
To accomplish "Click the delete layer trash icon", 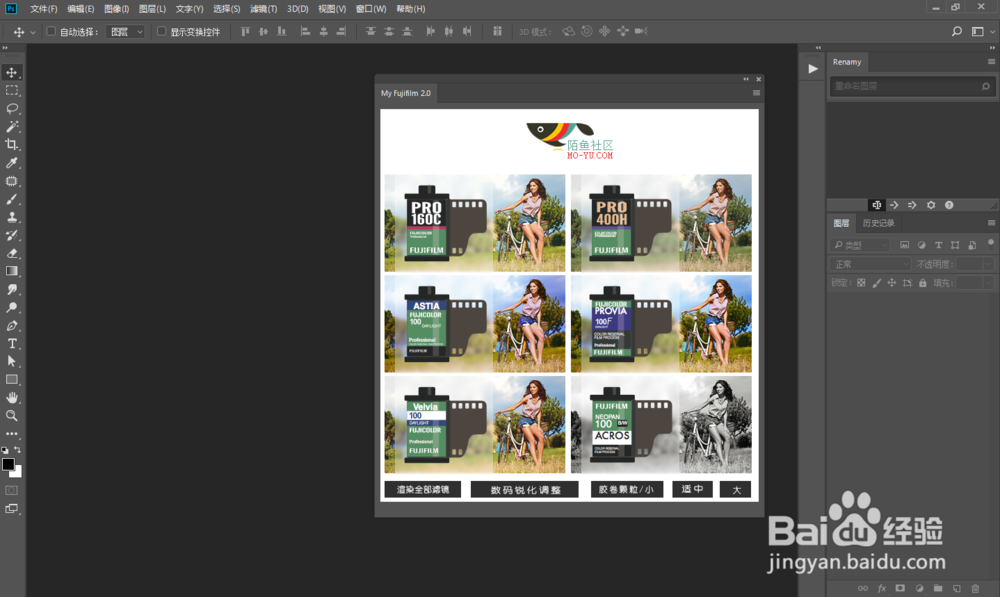I will pos(975,588).
